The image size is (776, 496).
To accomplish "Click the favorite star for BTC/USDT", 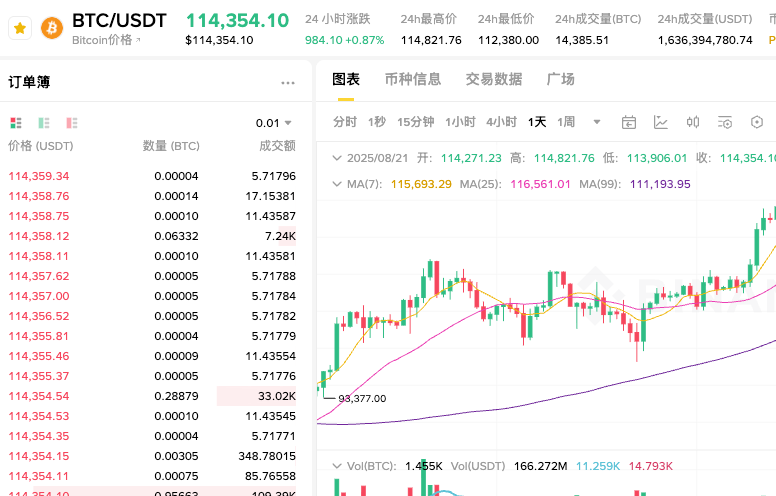I will pyautogui.click(x=20, y=29).
